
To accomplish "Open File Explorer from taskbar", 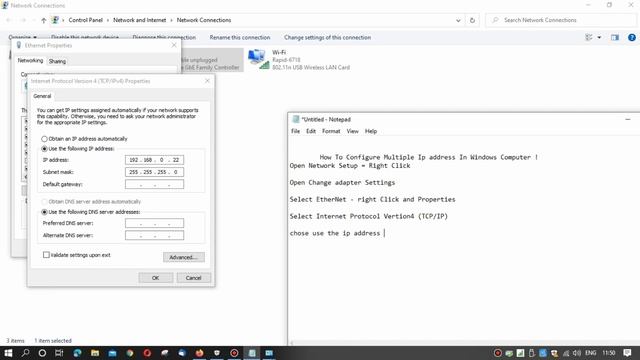I will click(x=95, y=353).
